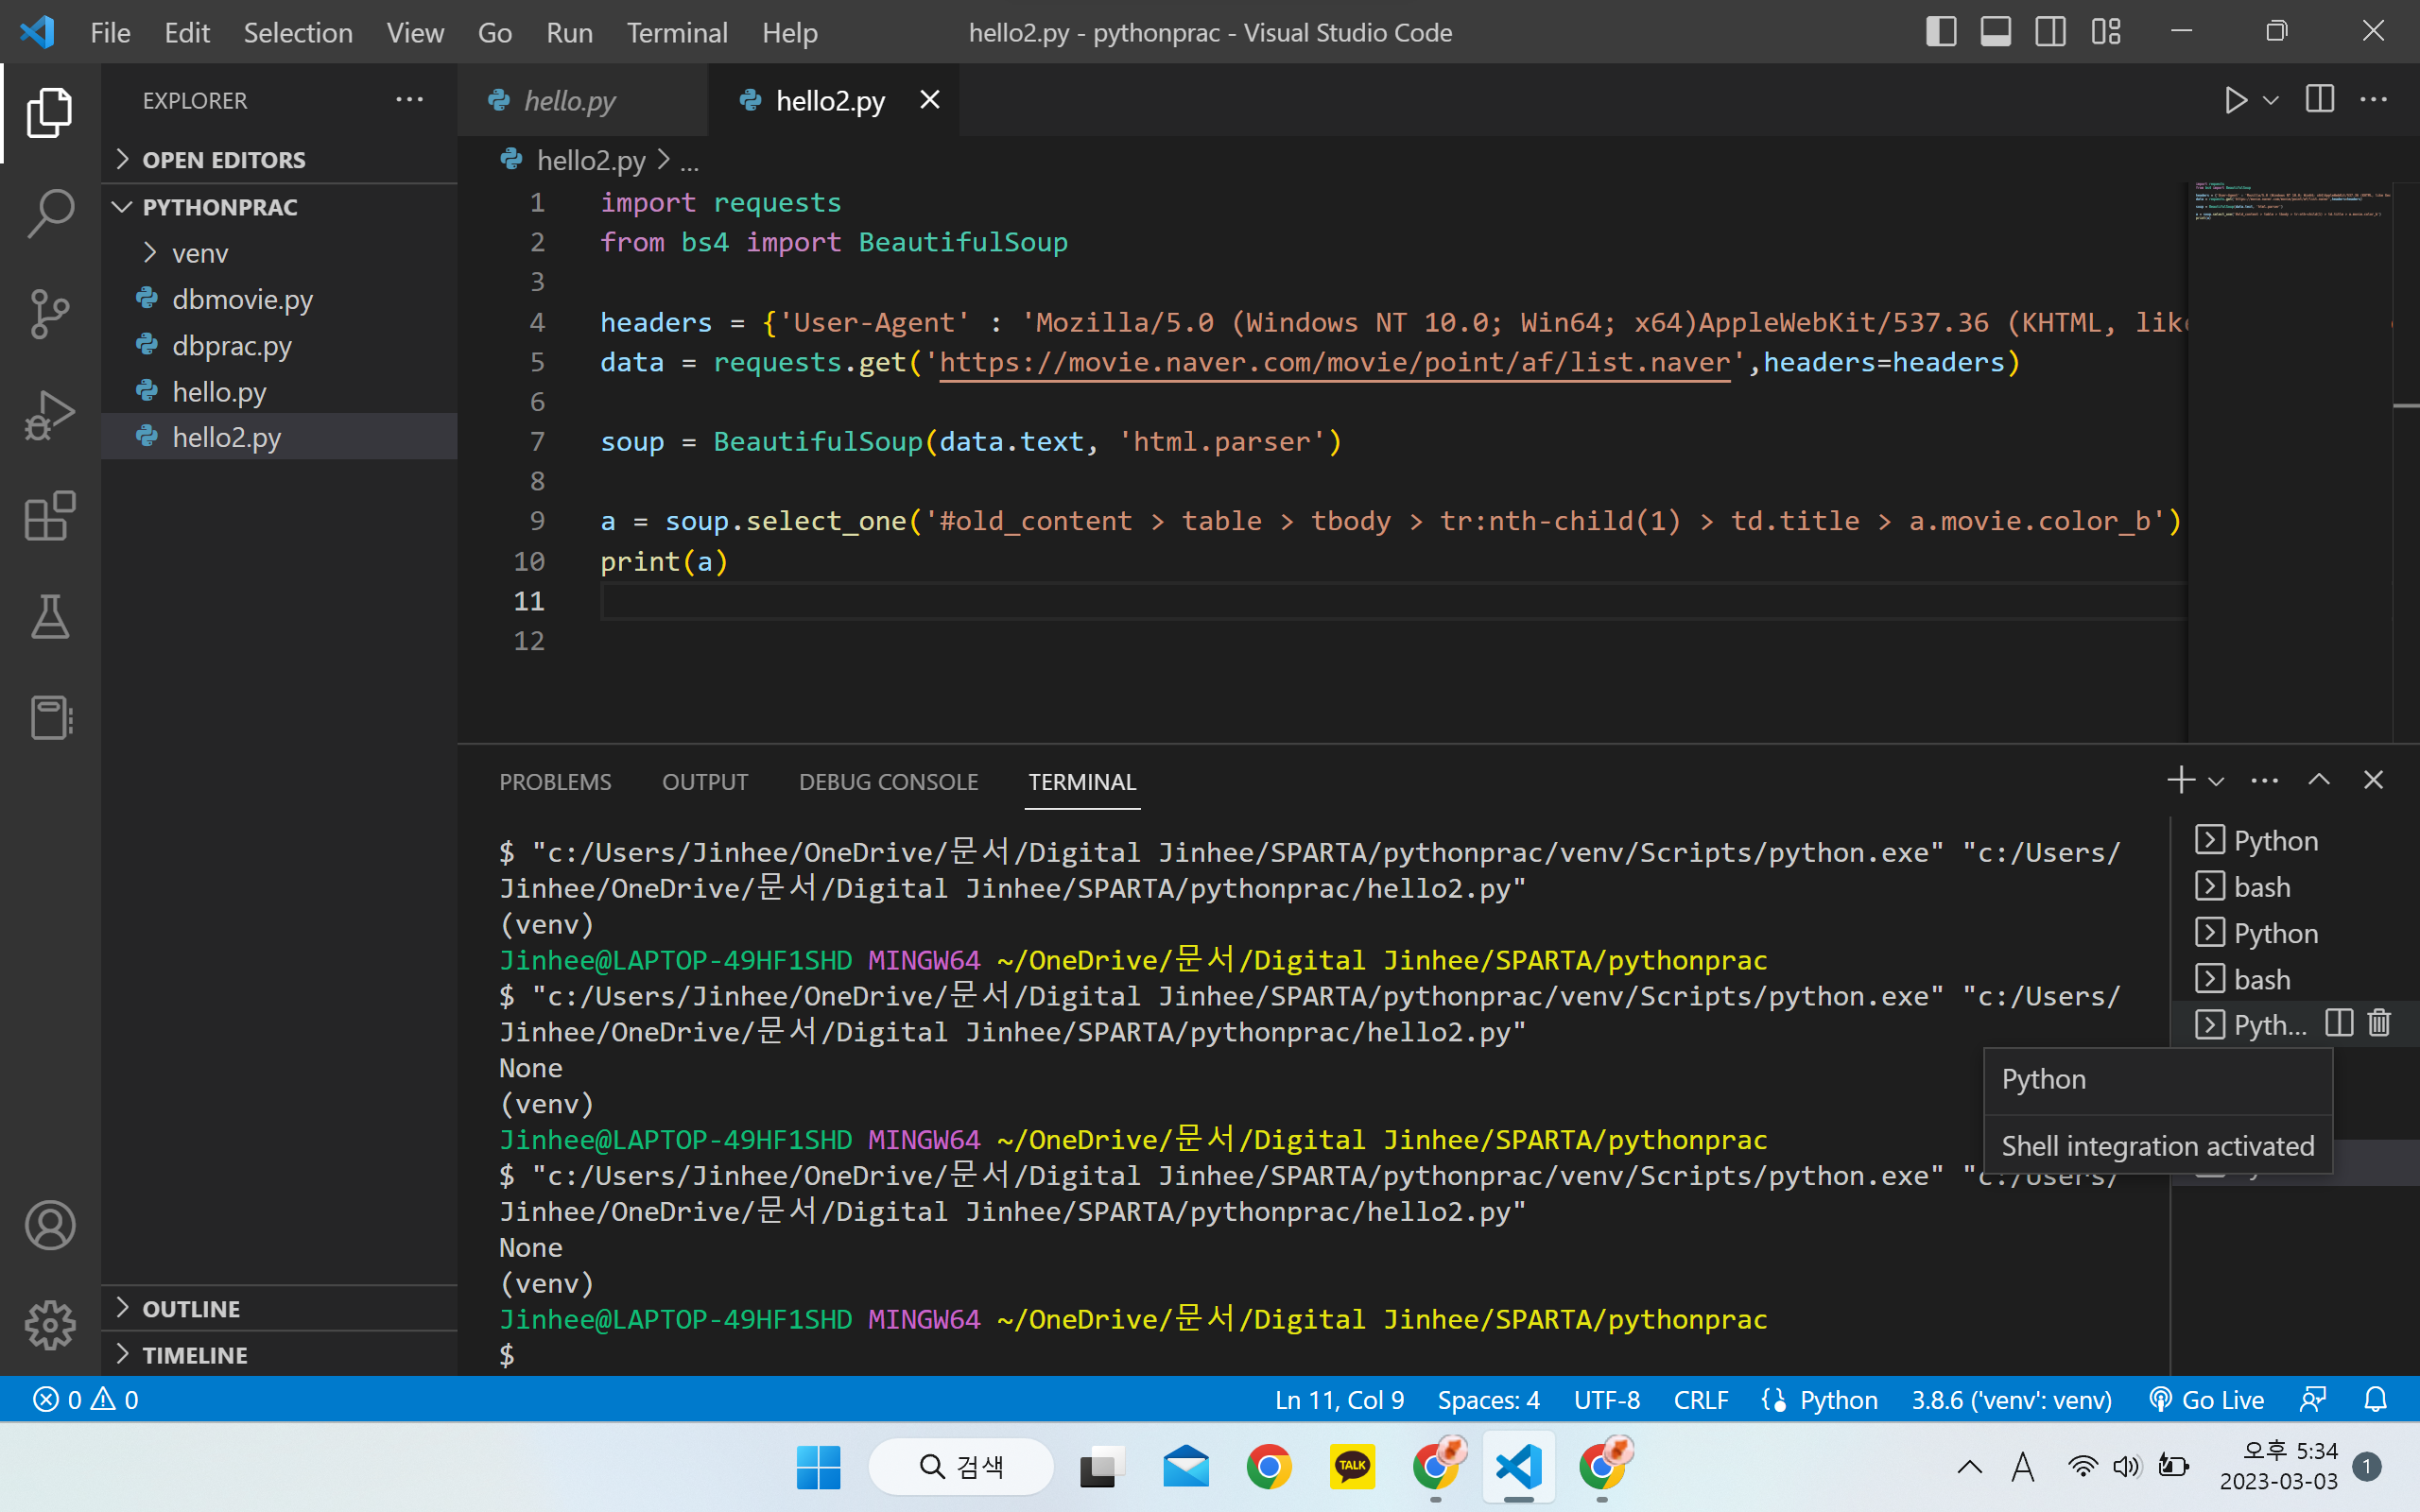This screenshot has width=2420, height=1512.
Task: Toggle the bottom panel layout
Action: click(1996, 32)
